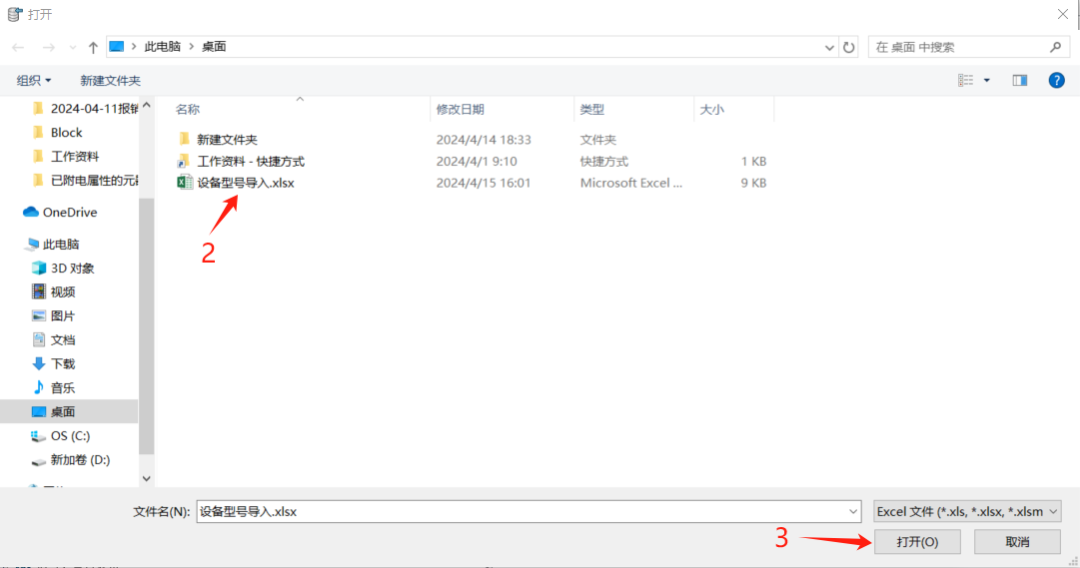
Task: Expand the 文件名 dropdown arrow
Action: click(x=853, y=512)
